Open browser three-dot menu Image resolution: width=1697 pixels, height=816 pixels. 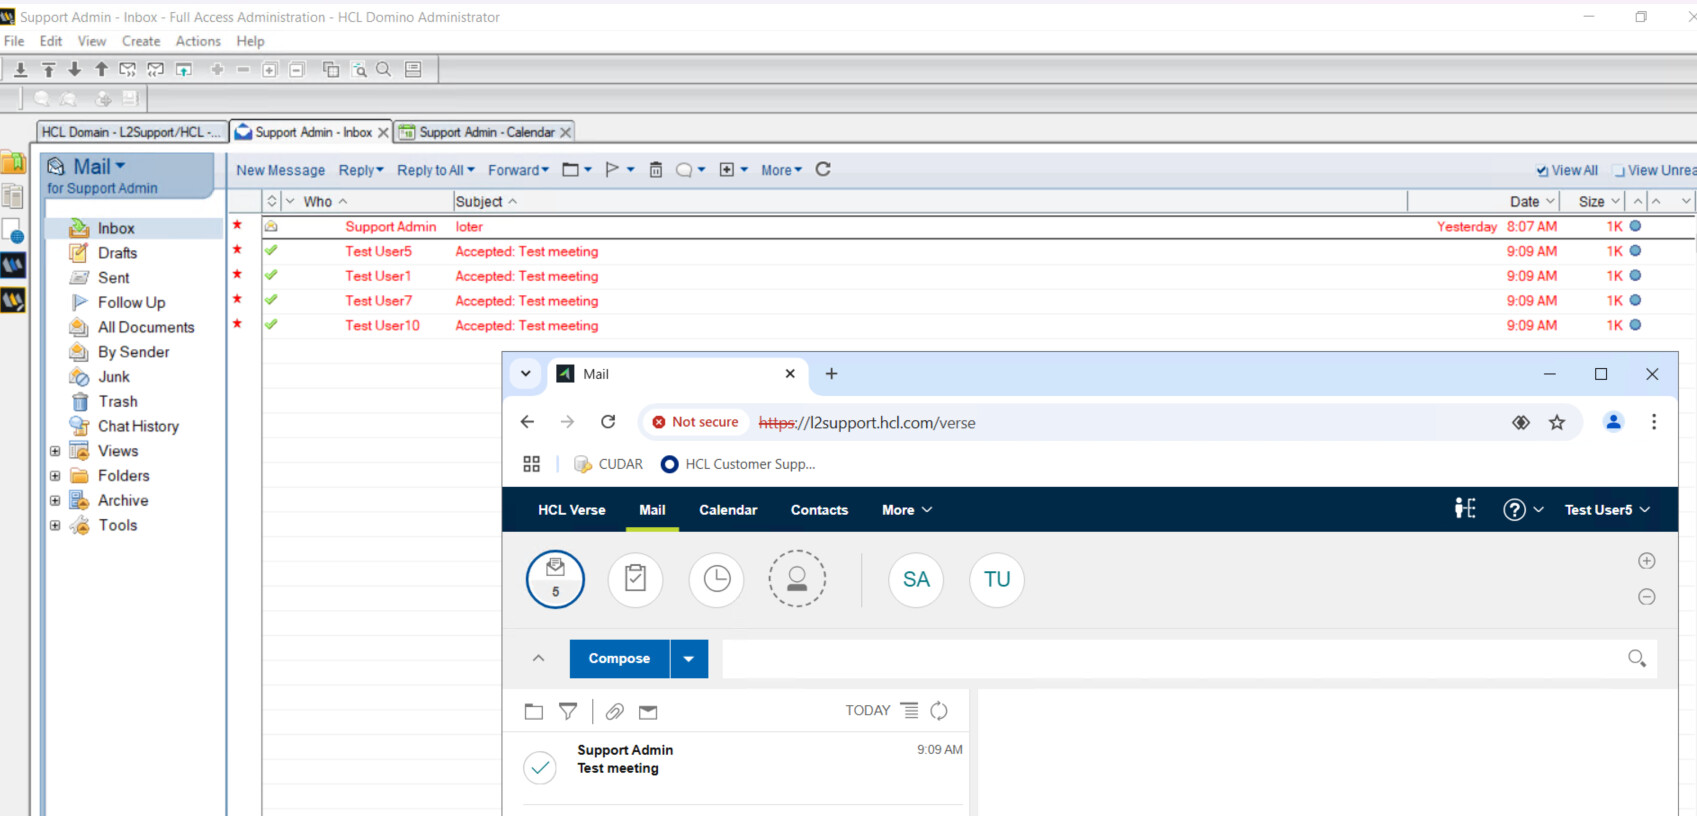click(x=1654, y=422)
